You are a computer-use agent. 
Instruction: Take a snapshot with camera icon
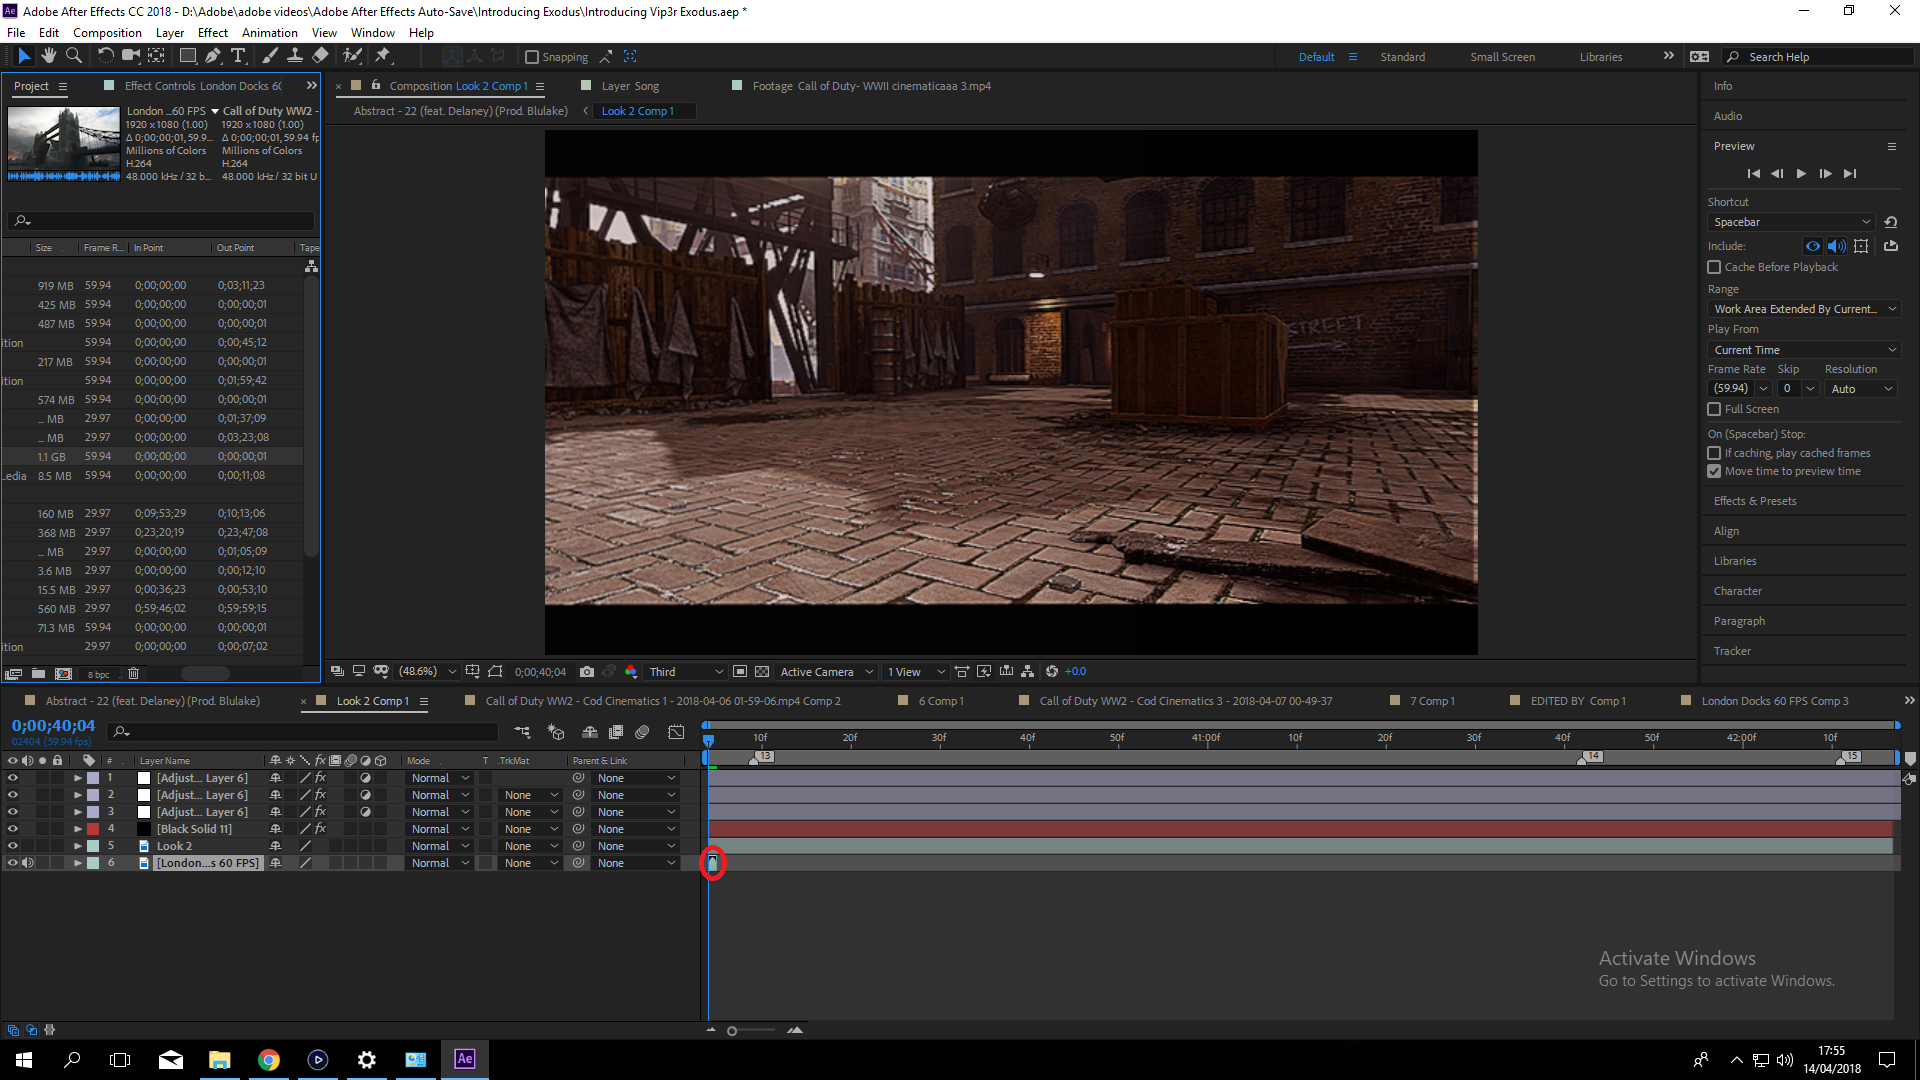[x=587, y=672]
